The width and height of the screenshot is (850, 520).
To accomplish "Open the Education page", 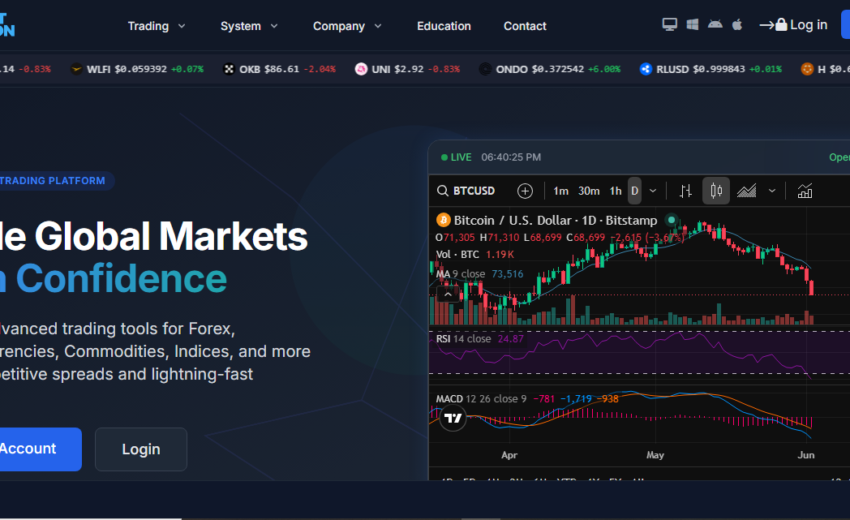I will pos(443,26).
